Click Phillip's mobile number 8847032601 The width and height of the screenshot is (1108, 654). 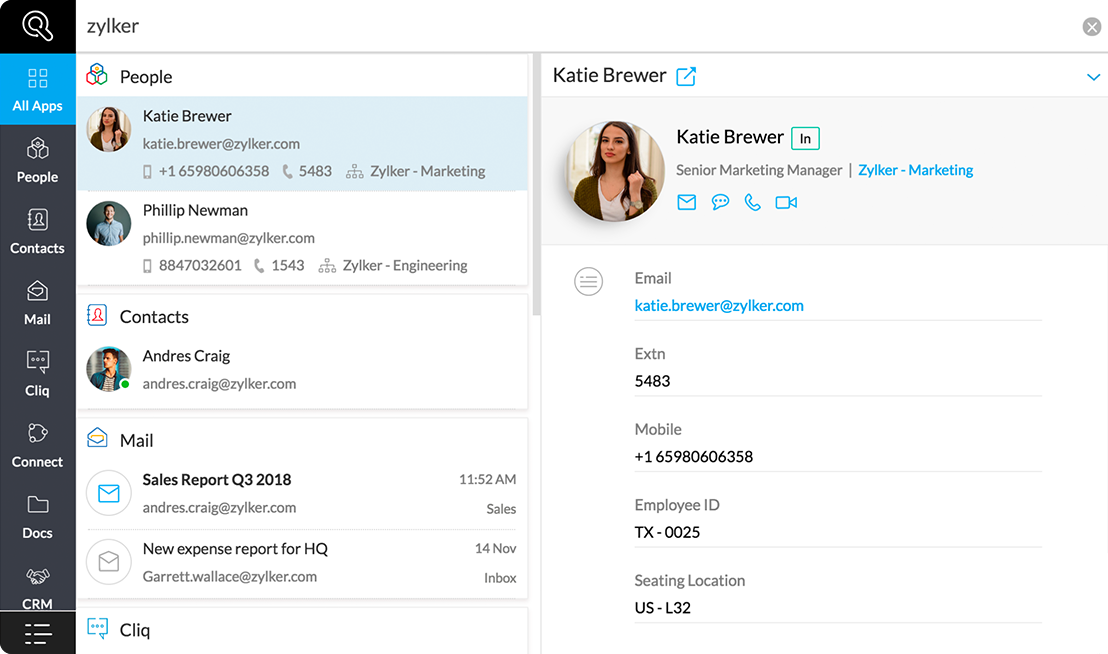pos(200,266)
